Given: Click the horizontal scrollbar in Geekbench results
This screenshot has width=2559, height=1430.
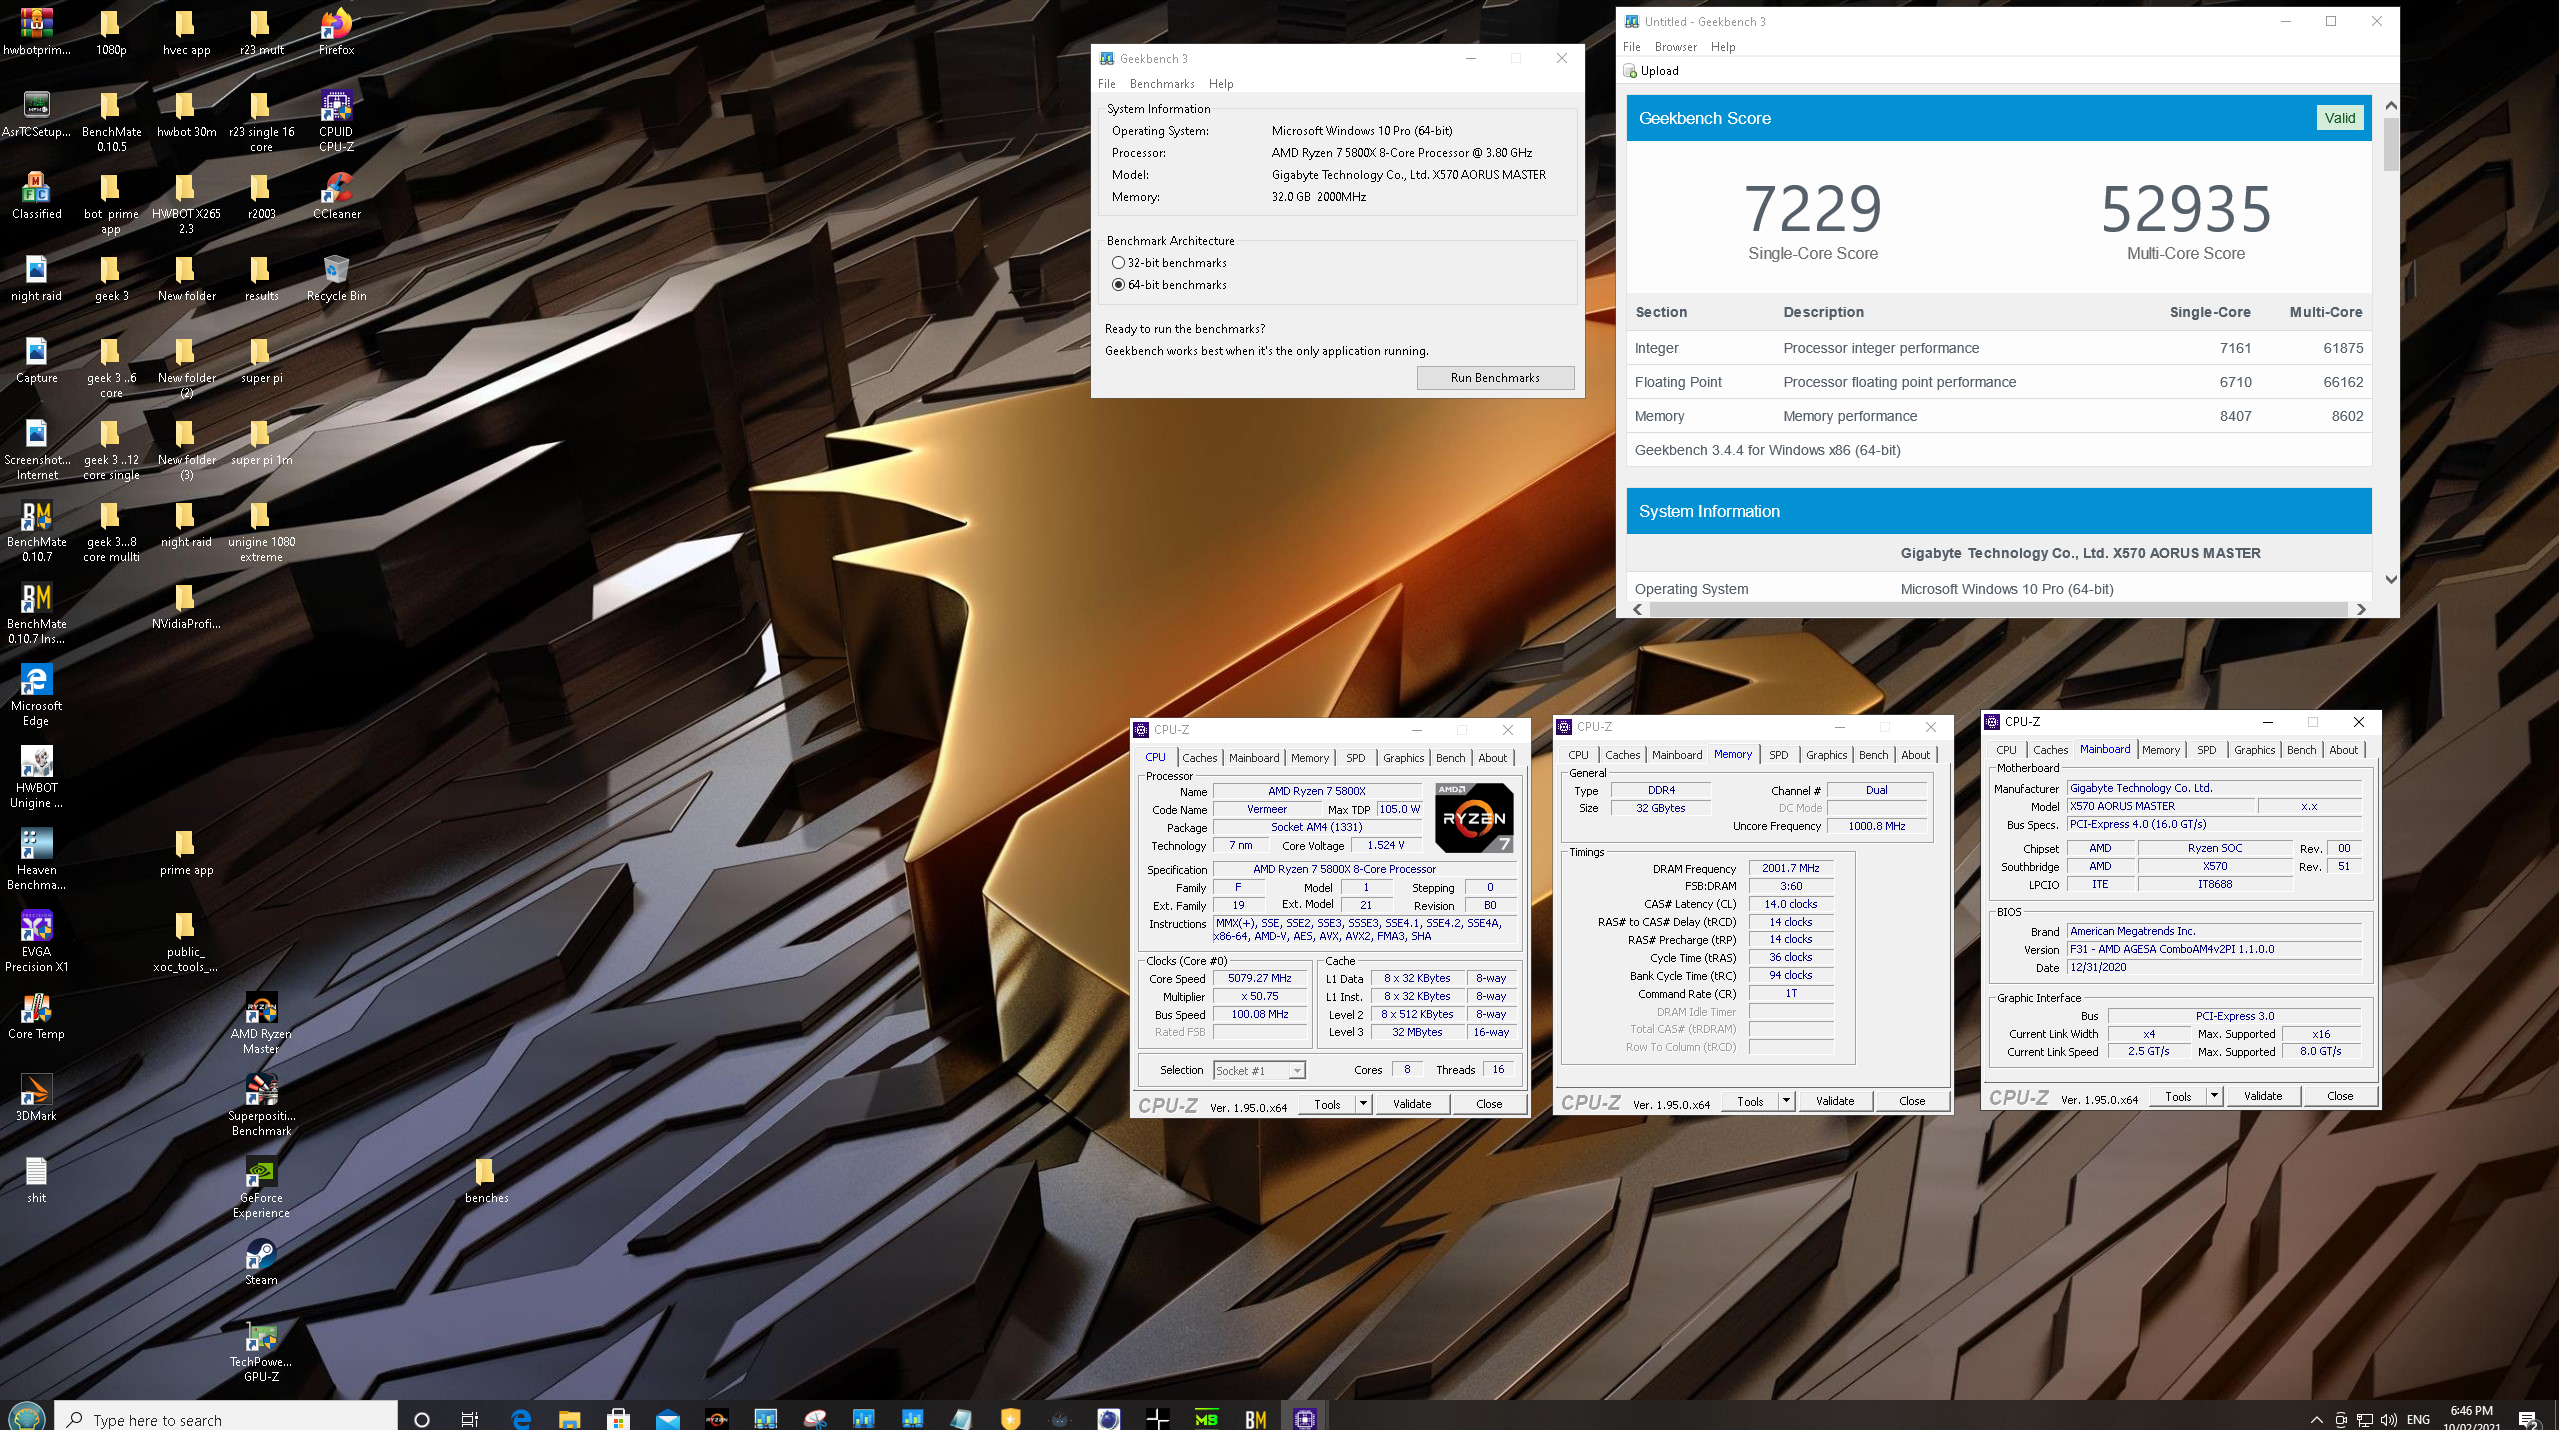Looking at the screenshot, I should [x=1997, y=609].
